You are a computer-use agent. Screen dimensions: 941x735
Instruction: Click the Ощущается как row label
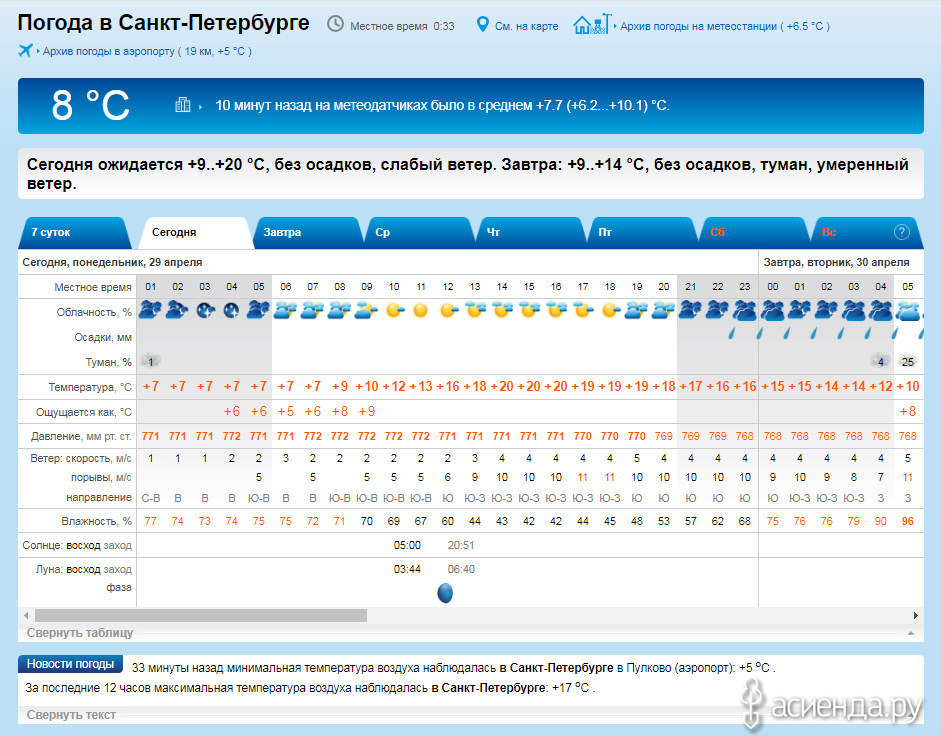[83, 412]
